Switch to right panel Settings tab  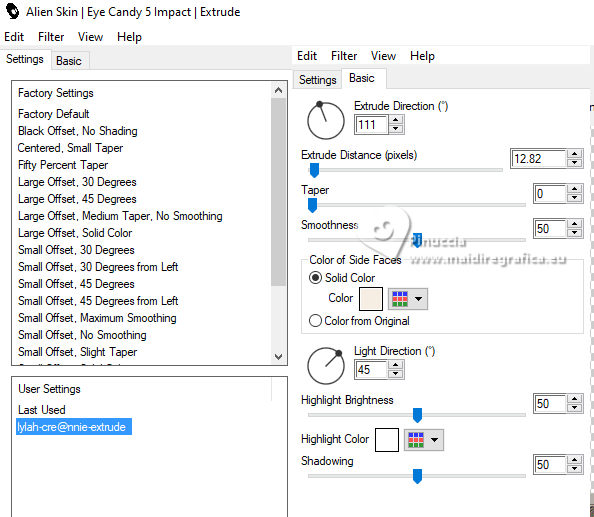317,80
